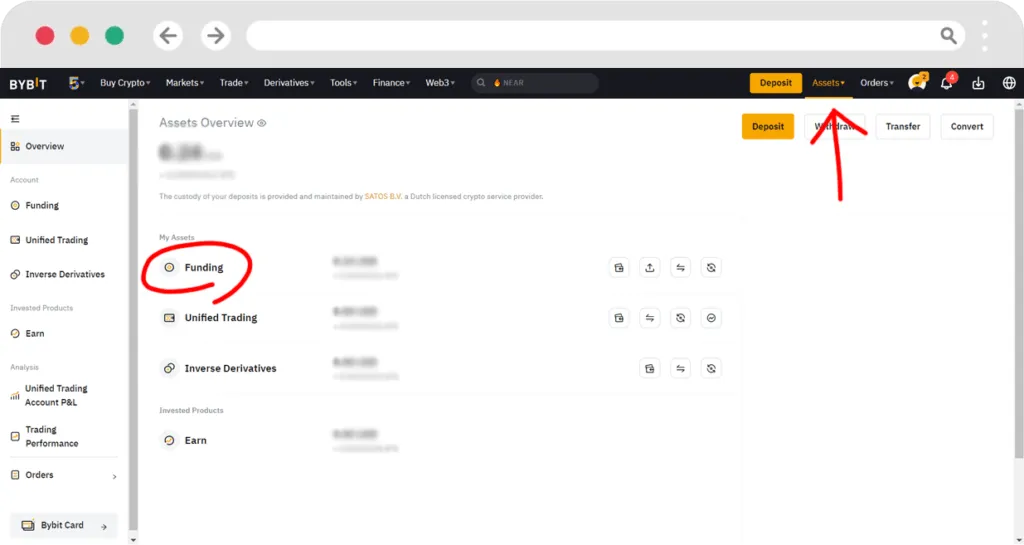Click the deposit wallet icon in Inverse Derivatives row
Viewport: 1024px width, 545px height.
pos(649,369)
